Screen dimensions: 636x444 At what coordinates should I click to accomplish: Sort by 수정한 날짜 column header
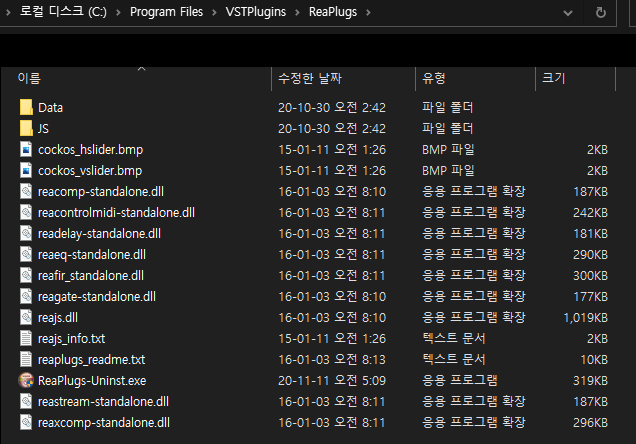(310, 78)
